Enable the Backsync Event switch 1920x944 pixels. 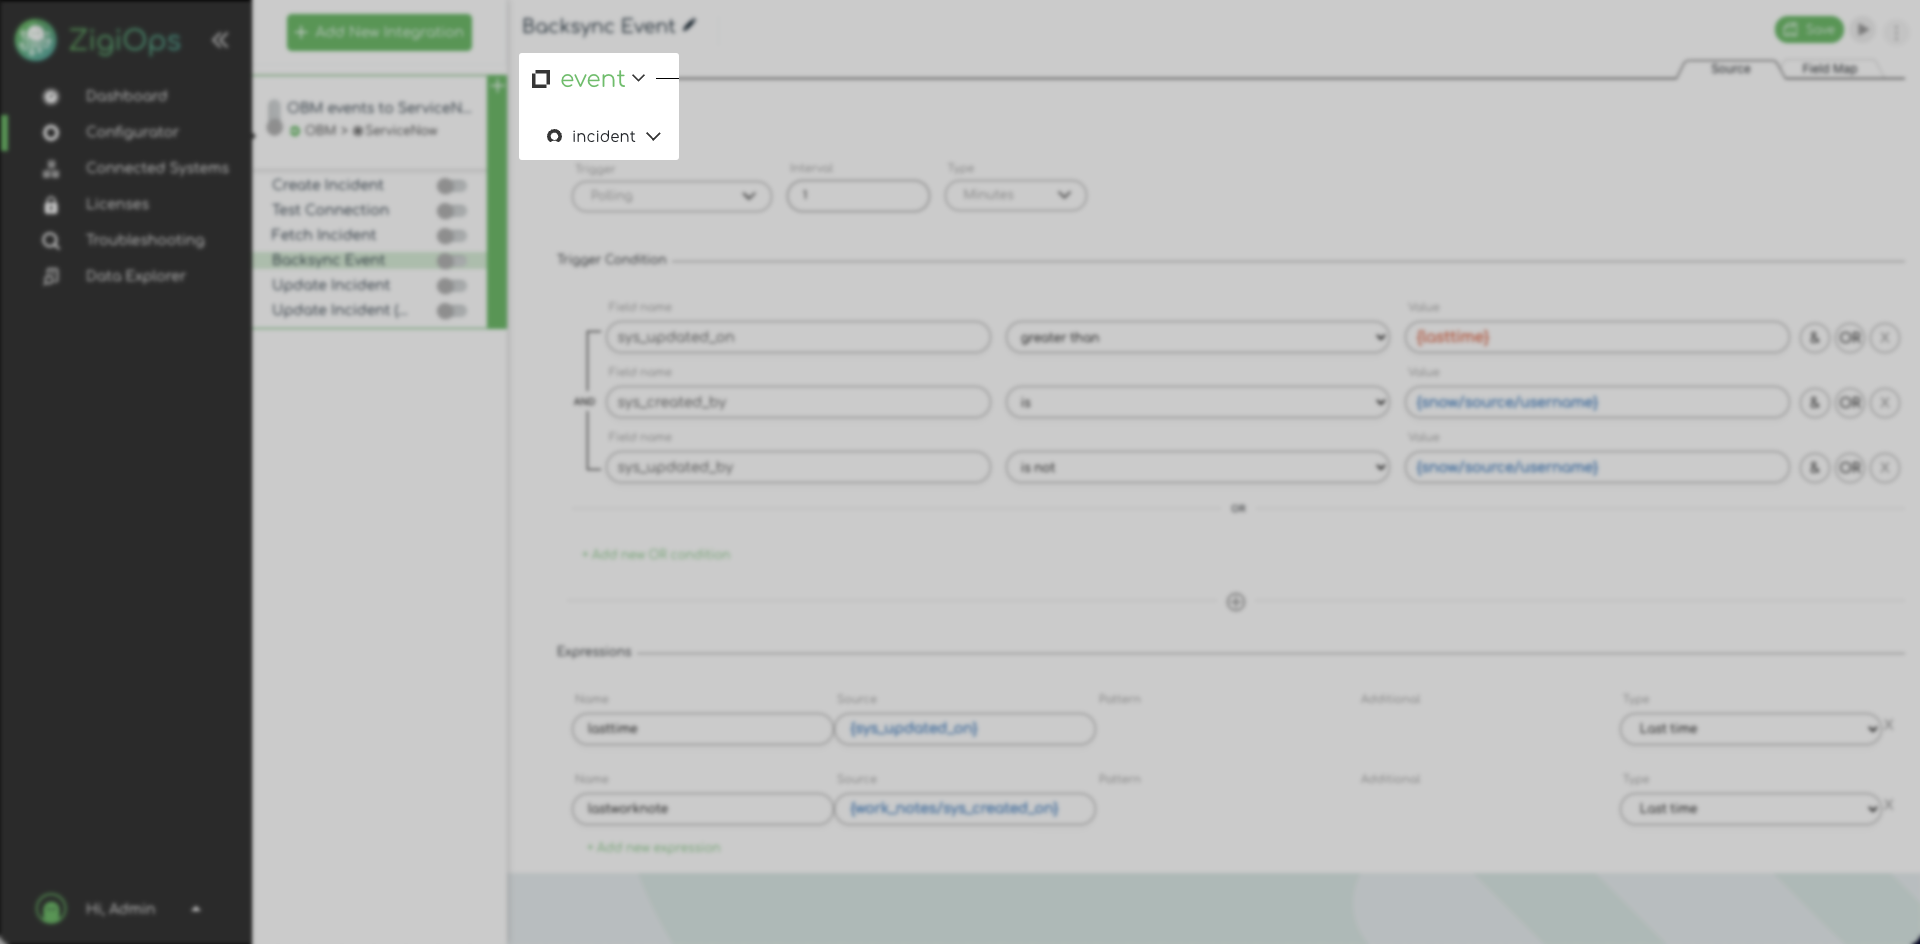(x=451, y=261)
